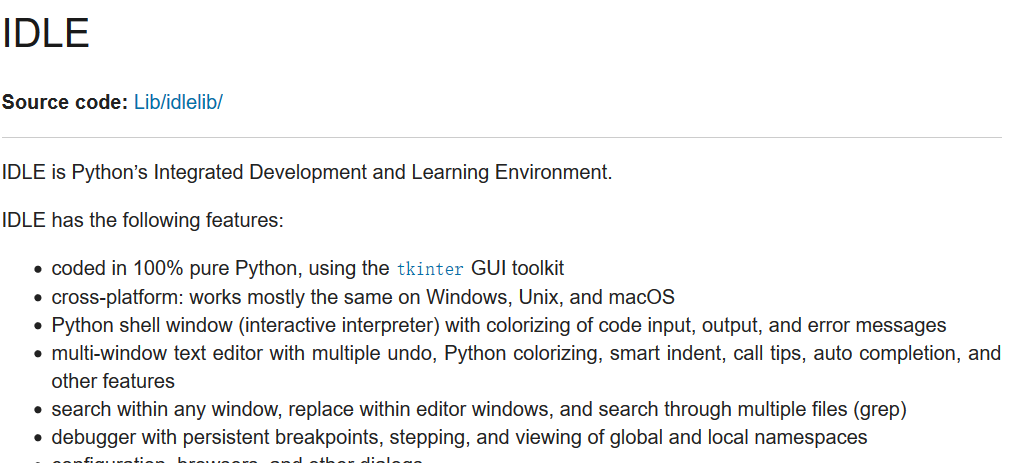Viewport: 1012px width, 463px height.
Task: Open the Lib/idlelib/ source code link
Action: (178, 102)
